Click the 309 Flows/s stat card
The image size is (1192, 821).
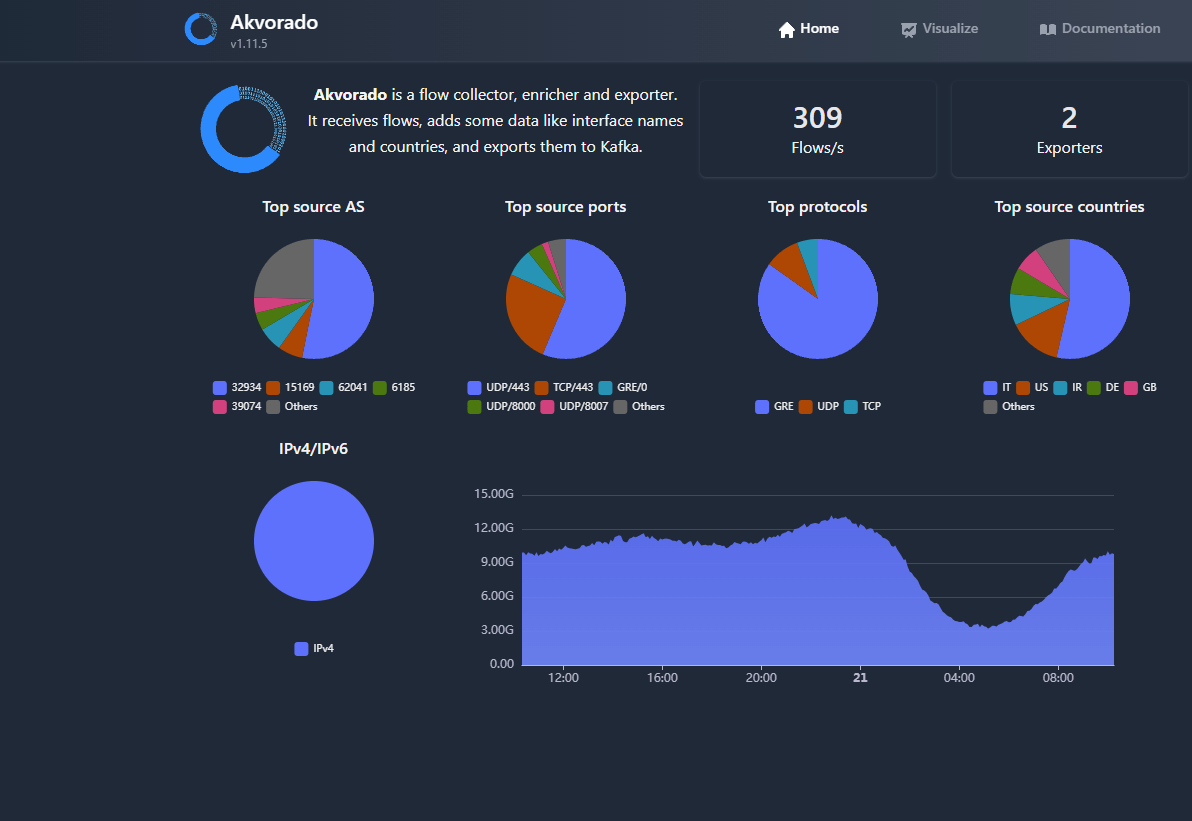817,130
